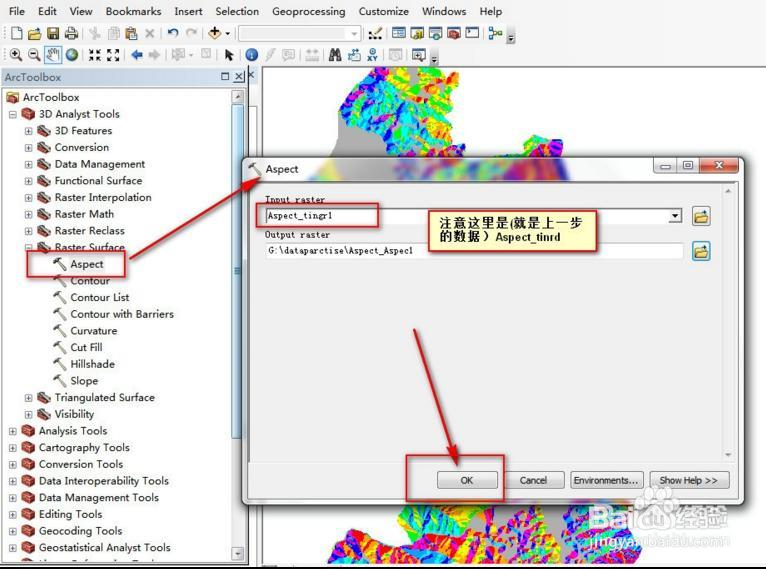The image size is (766, 569).
Task: Click Data Interoperability Tools toolbox
Action: click(104, 481)
